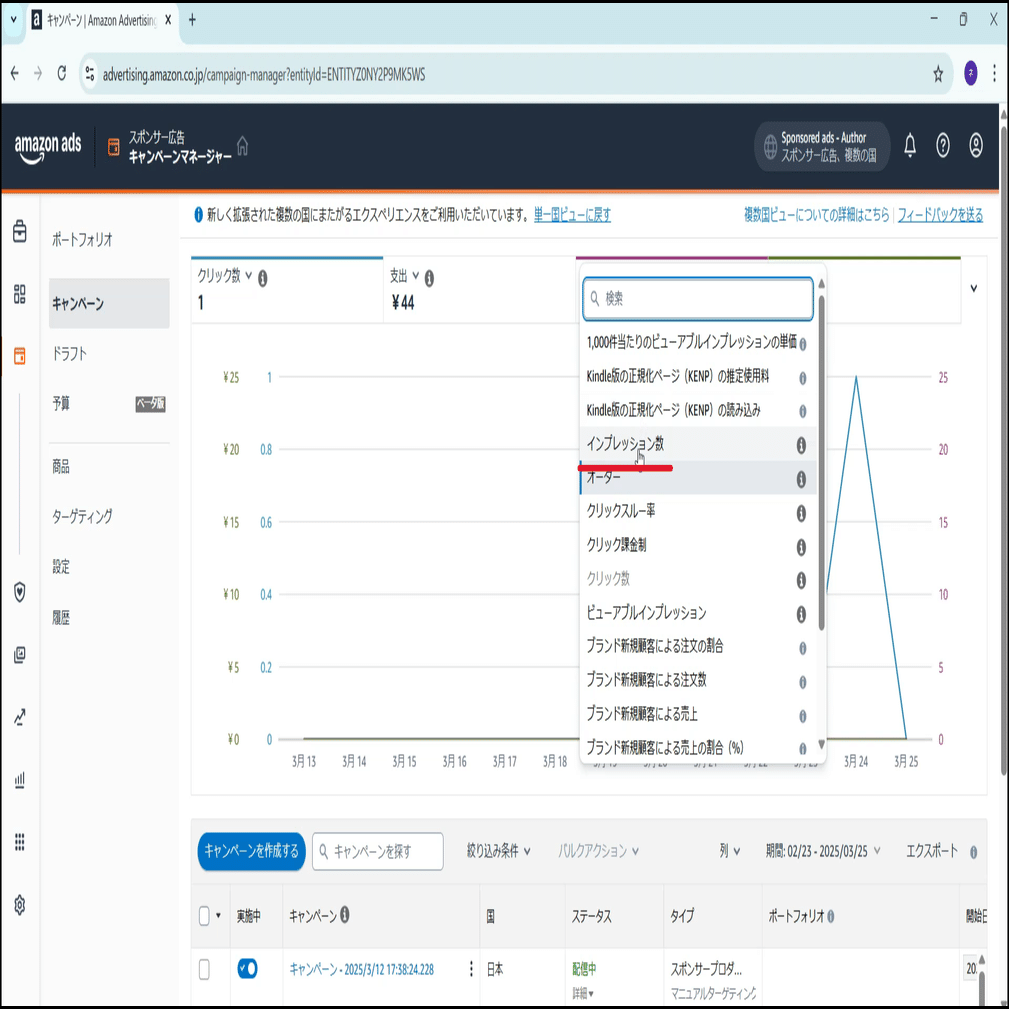
Task: Select ビューアブルインプレッション from metric list
Action: pyautogui.click(x=698, y=613)
